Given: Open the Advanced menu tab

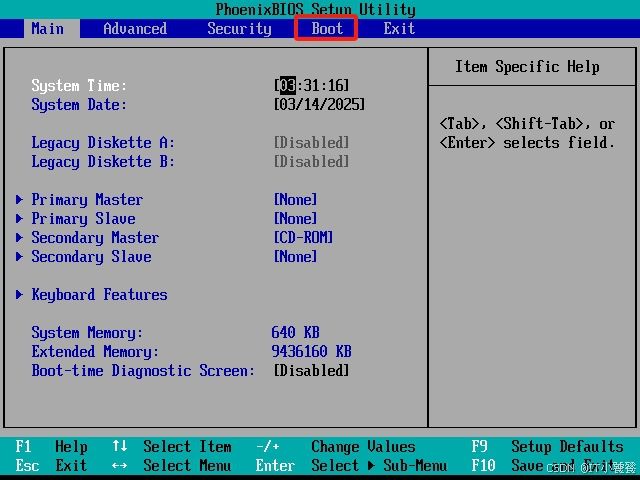Looking at the screenshot, I should 135,29.
